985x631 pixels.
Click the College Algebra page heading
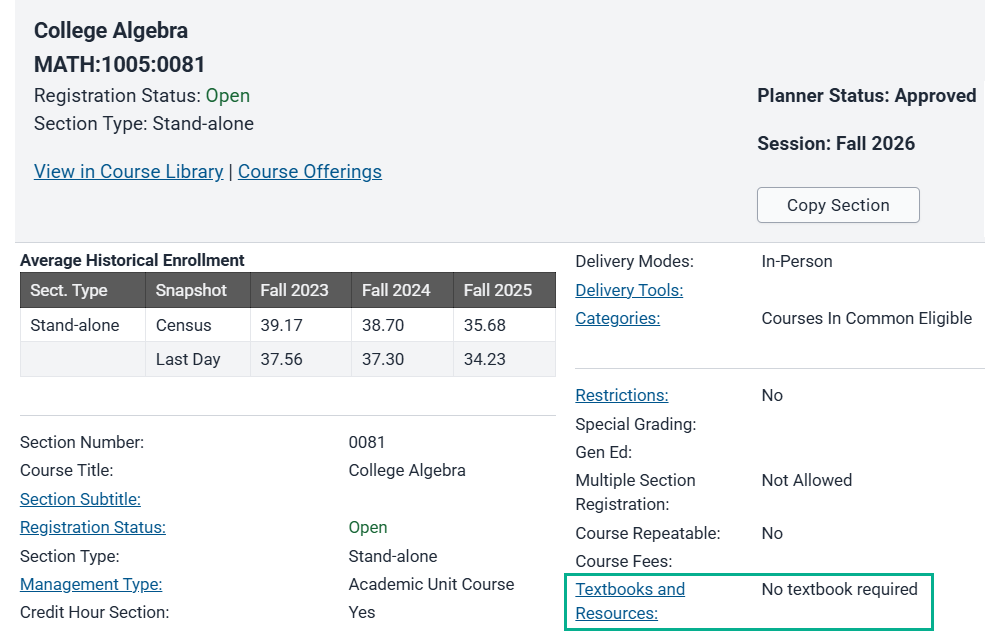[111, 30]
